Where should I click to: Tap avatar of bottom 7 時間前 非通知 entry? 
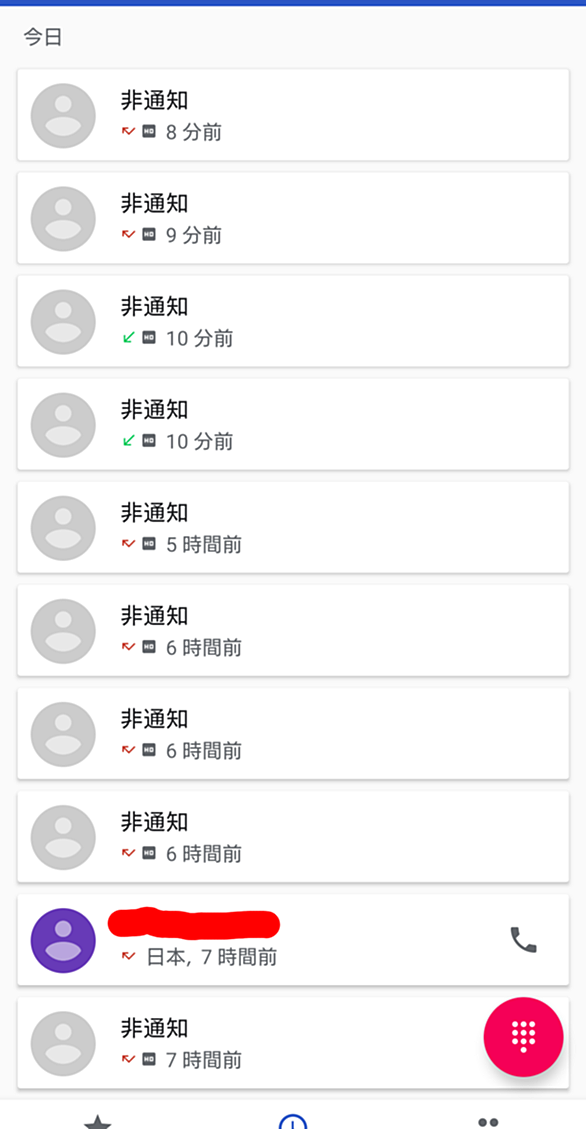coord(63,1044)
